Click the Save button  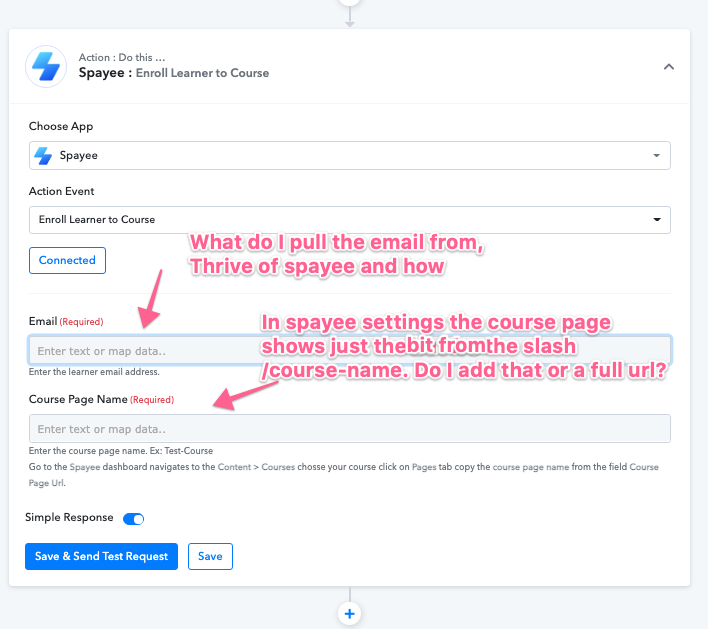click(x=210, y=556)
